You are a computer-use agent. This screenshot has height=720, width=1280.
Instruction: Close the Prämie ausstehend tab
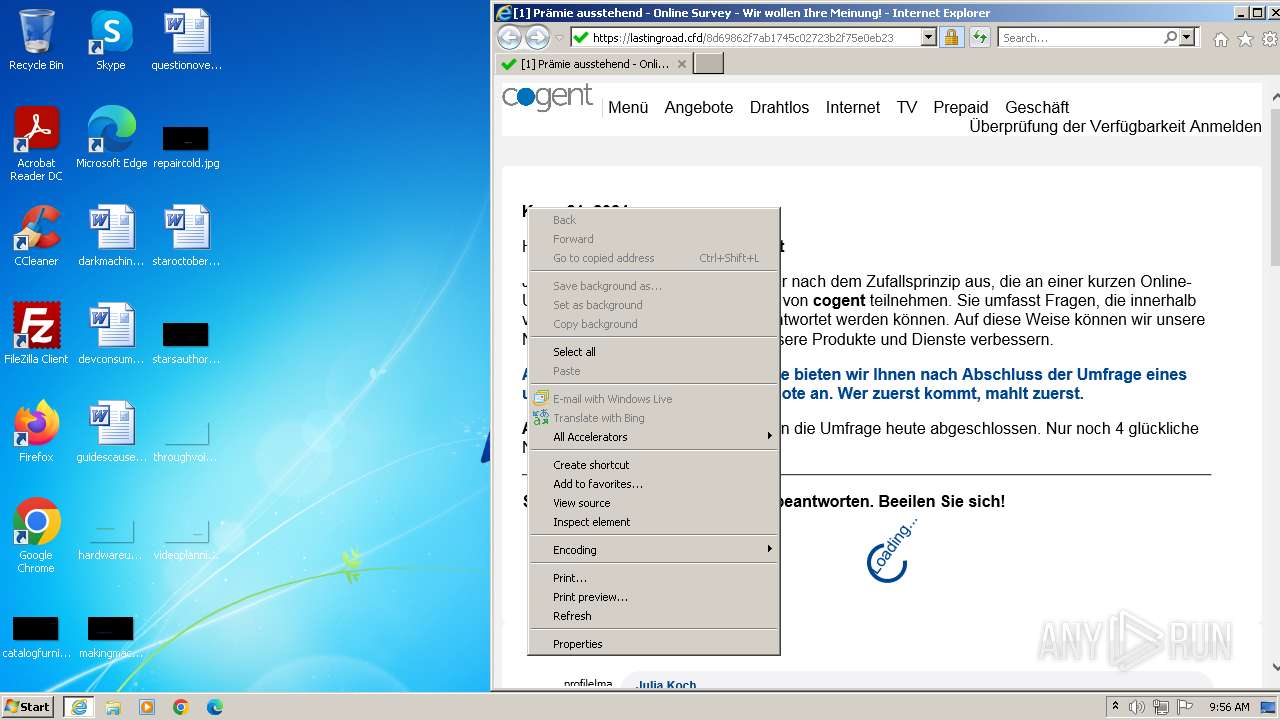tap(682, 64)
